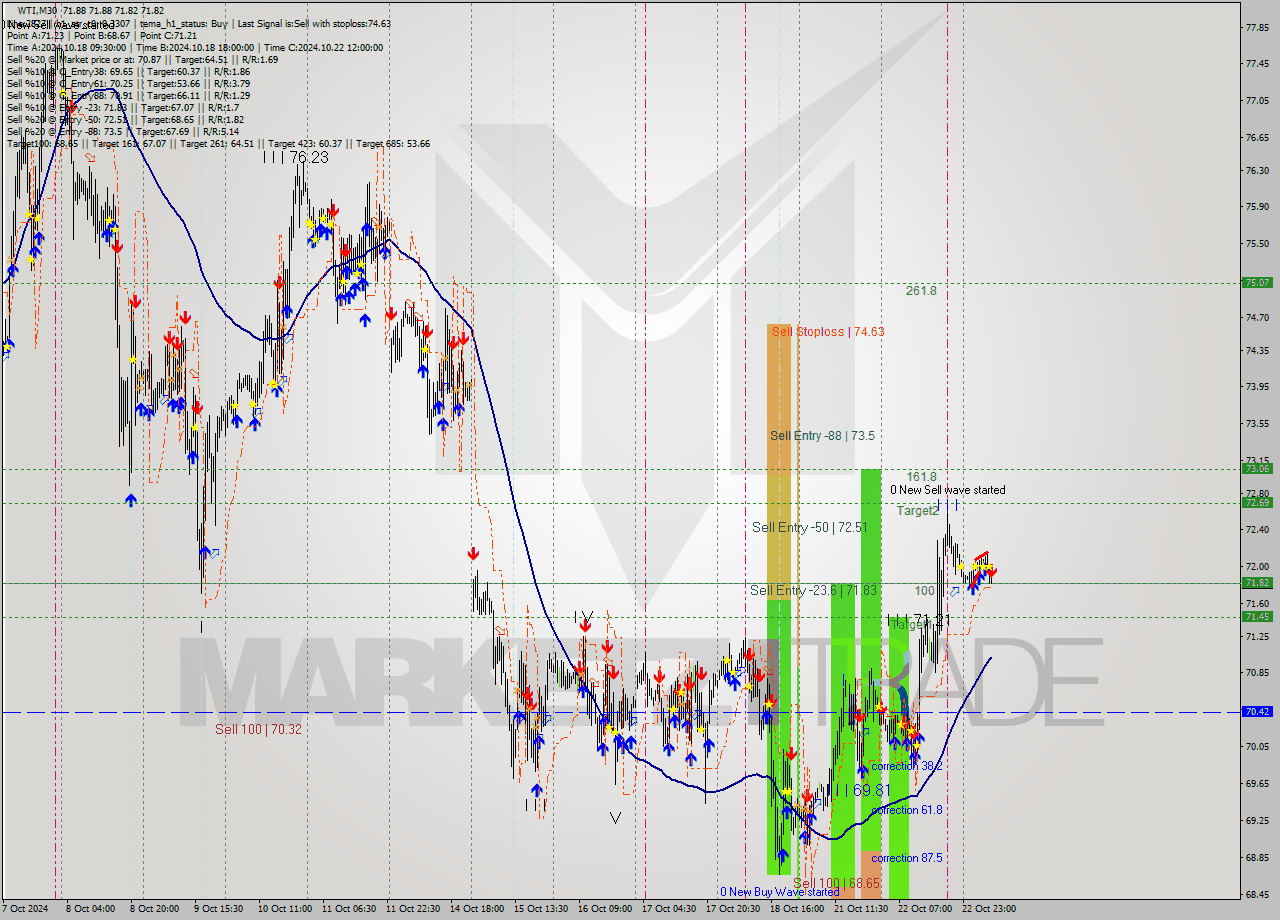Click the '16 Oct 09:00' time axis label
The image size is (1280, 920).
[605, 908]
